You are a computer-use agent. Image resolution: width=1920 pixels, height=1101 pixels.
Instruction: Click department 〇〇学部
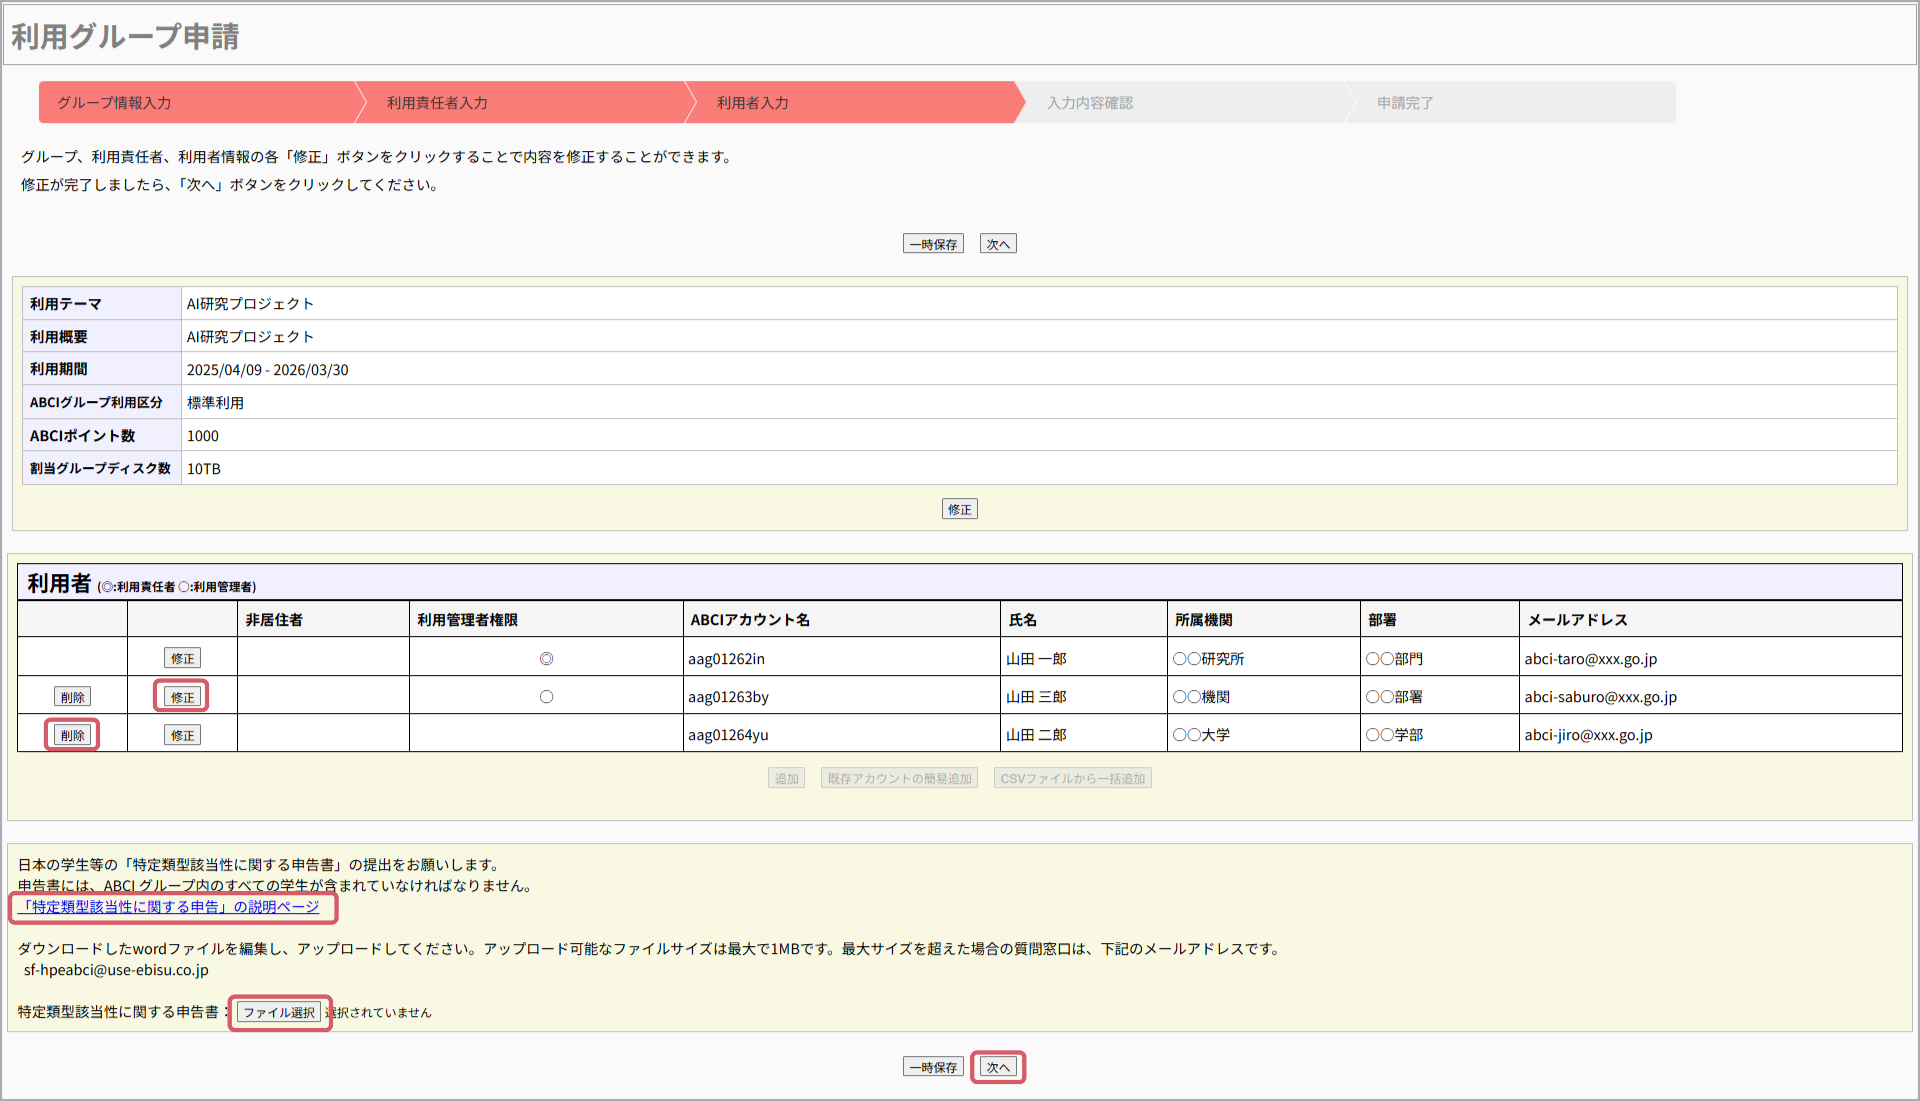coord(1395,735)
